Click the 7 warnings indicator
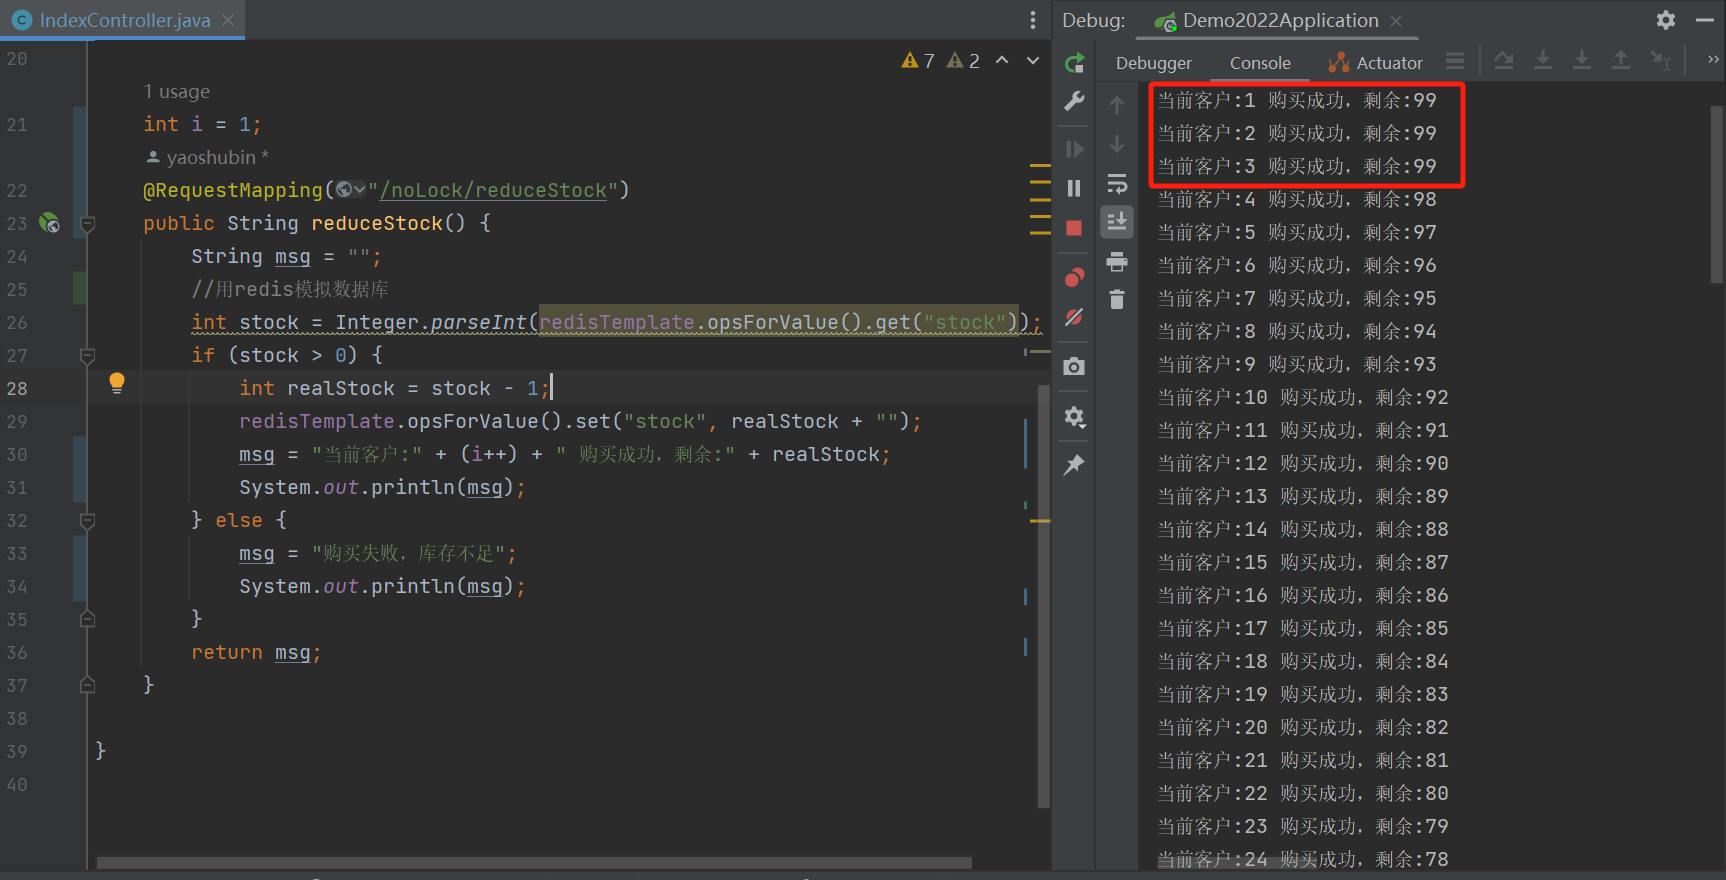The width and height of the screenshot is (1726, 880). tap(918, 61)
